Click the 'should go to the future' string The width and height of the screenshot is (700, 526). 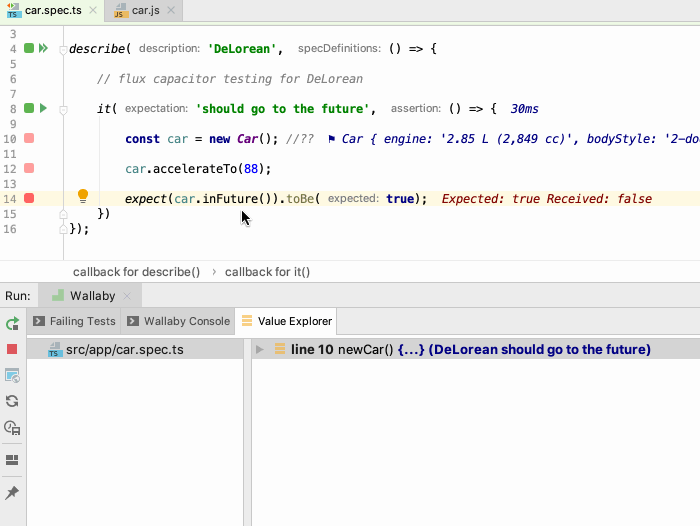point(282,109)
